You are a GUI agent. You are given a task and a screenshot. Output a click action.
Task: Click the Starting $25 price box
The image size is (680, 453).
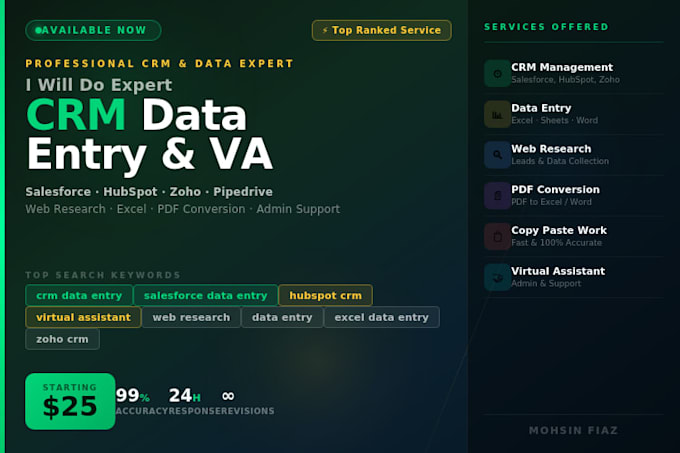tap(70, 401)
